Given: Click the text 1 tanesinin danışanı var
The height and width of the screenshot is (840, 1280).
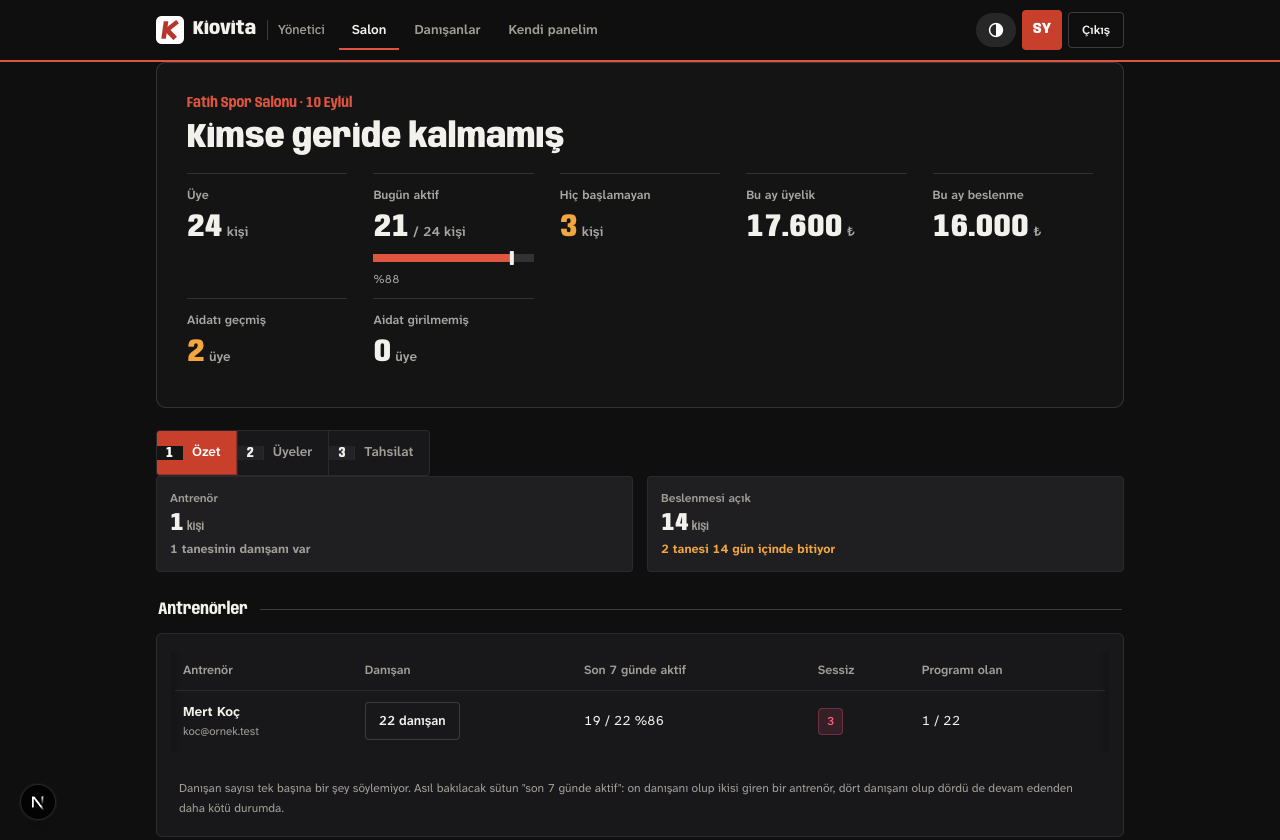Looking at the screenshot, I should pos(240,549).
